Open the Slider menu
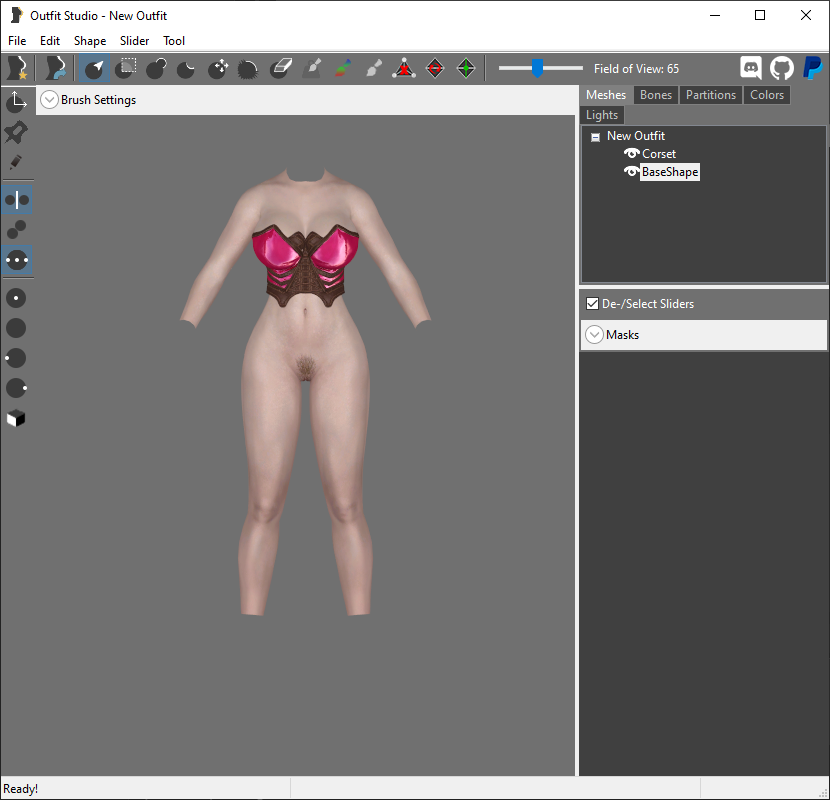 [134, 41]
